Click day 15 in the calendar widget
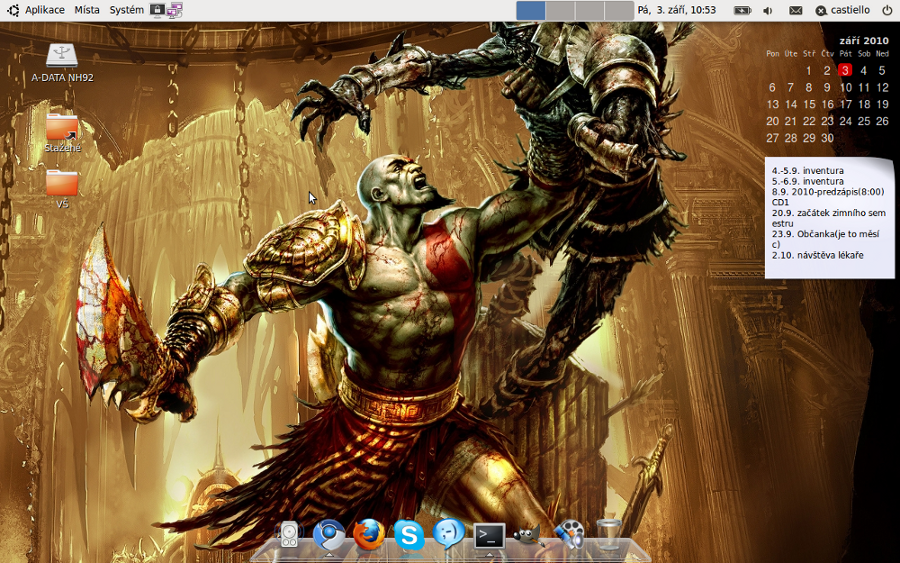The height and width of the screenshot is (563, 900). 809,104
